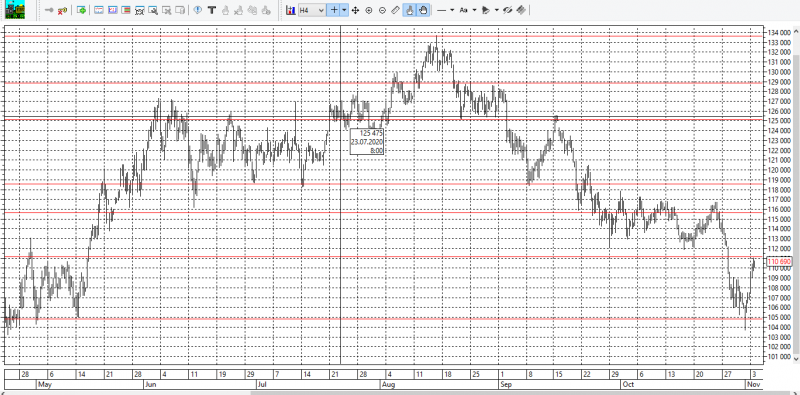Click the red-cross remove key button

point(63,10)
